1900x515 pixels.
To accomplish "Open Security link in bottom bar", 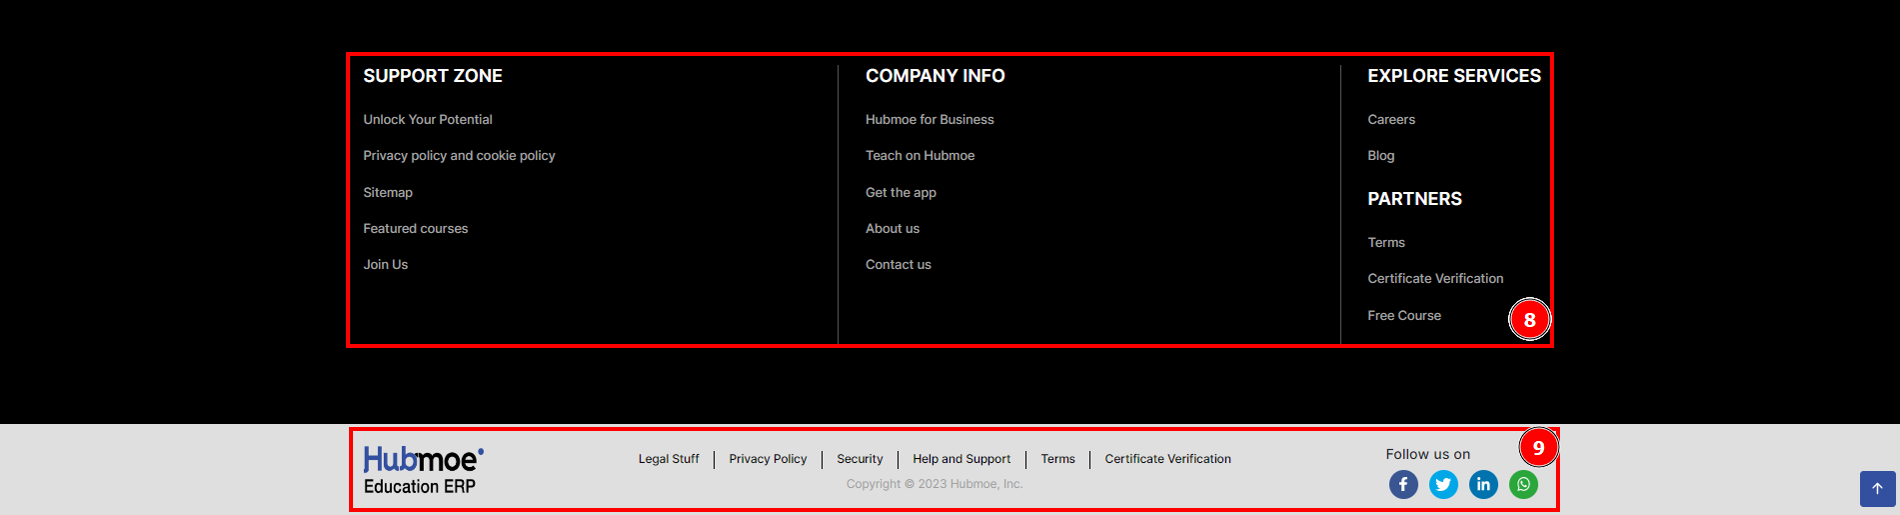I will tap(860, 459).
